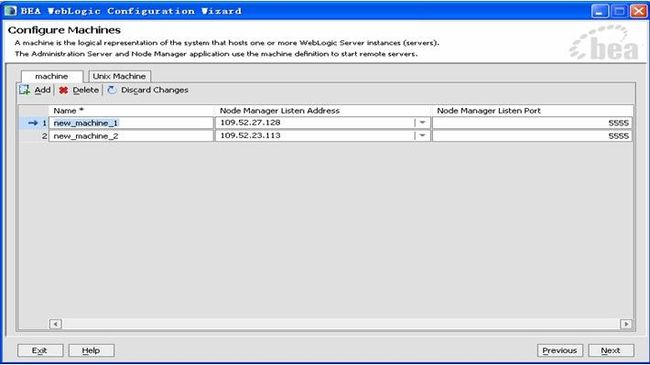Image resolution: width=650 pixels, height=365 pixels.
Task: Click the BEA WebLogic title bar icon
Action: coord(10,11)
